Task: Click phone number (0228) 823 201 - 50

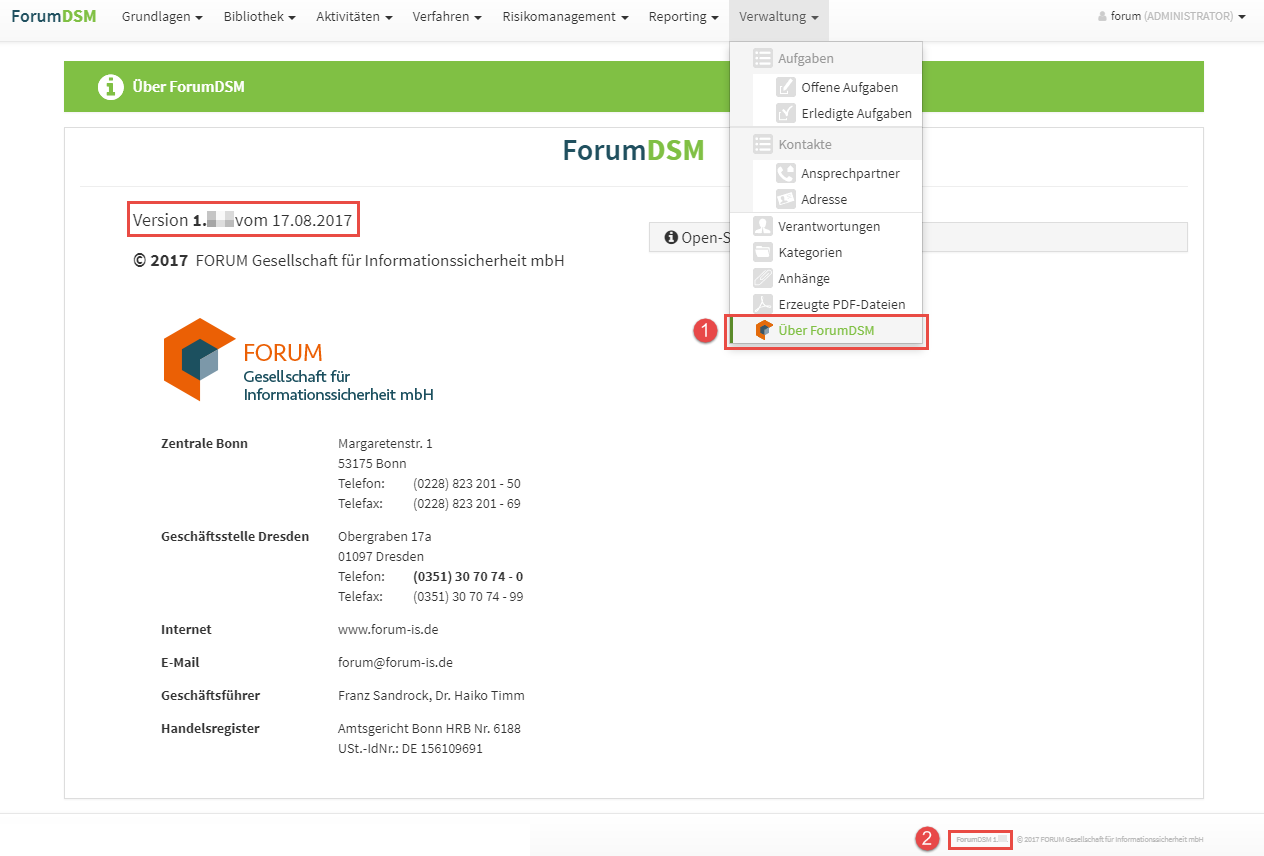Action: 467,483
